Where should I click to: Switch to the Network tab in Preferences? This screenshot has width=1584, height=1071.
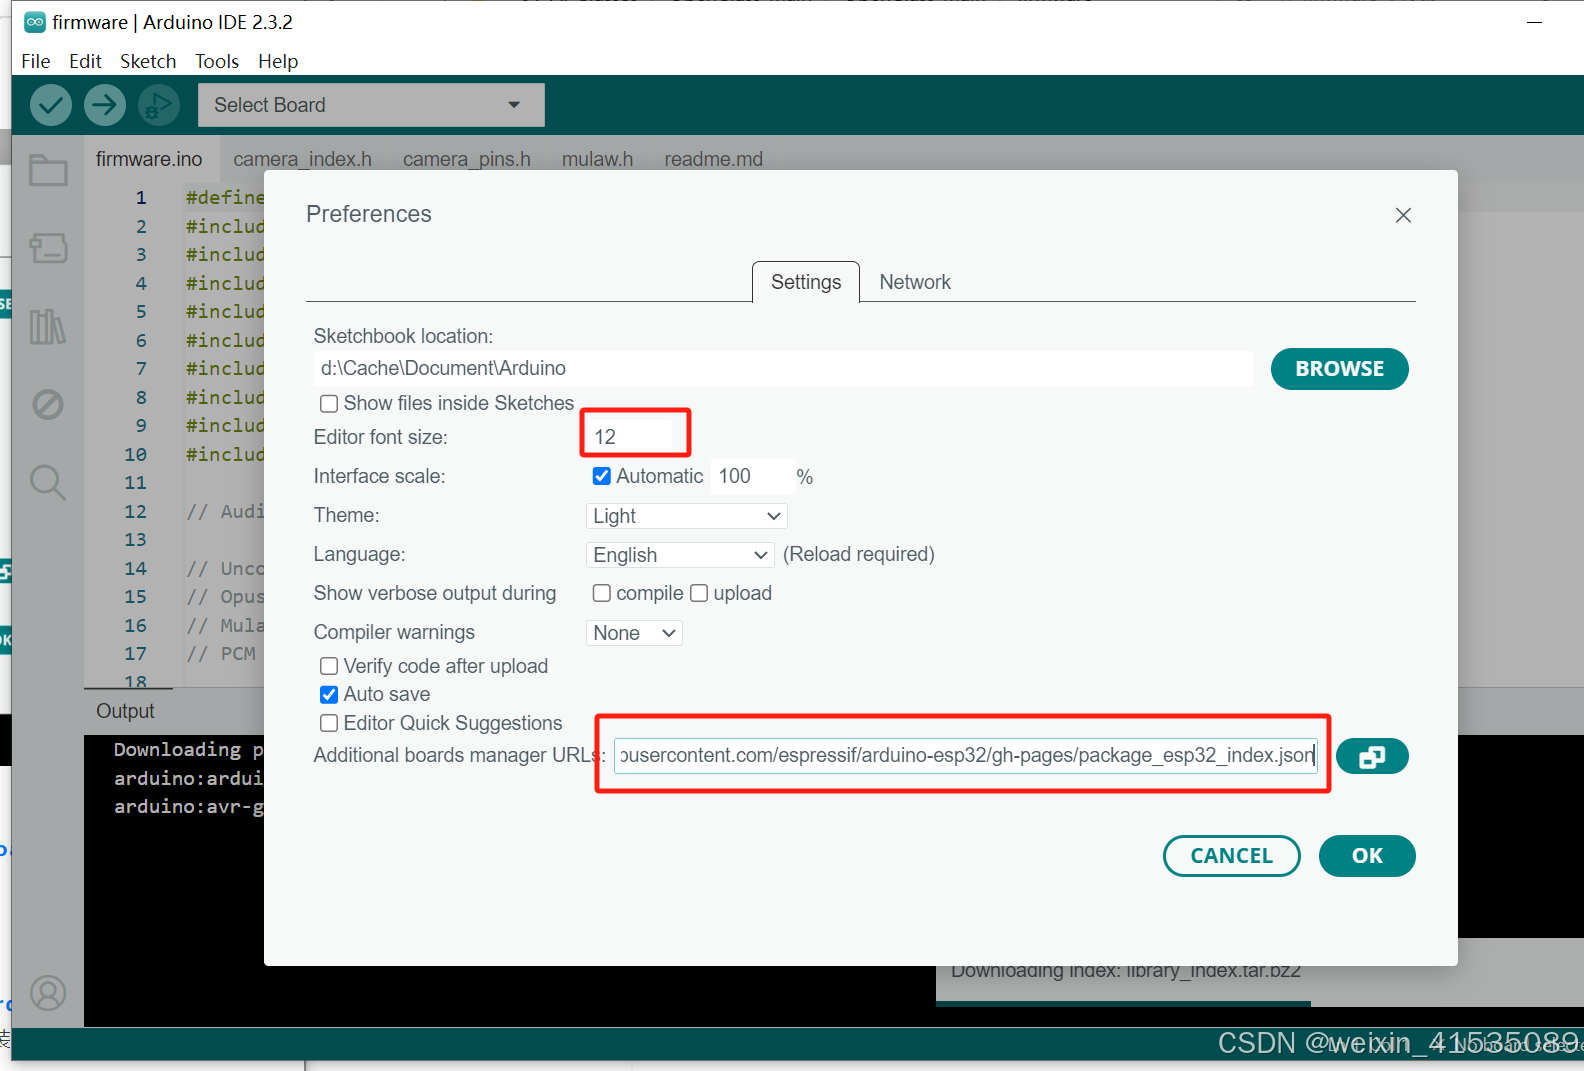click(915, 282)
